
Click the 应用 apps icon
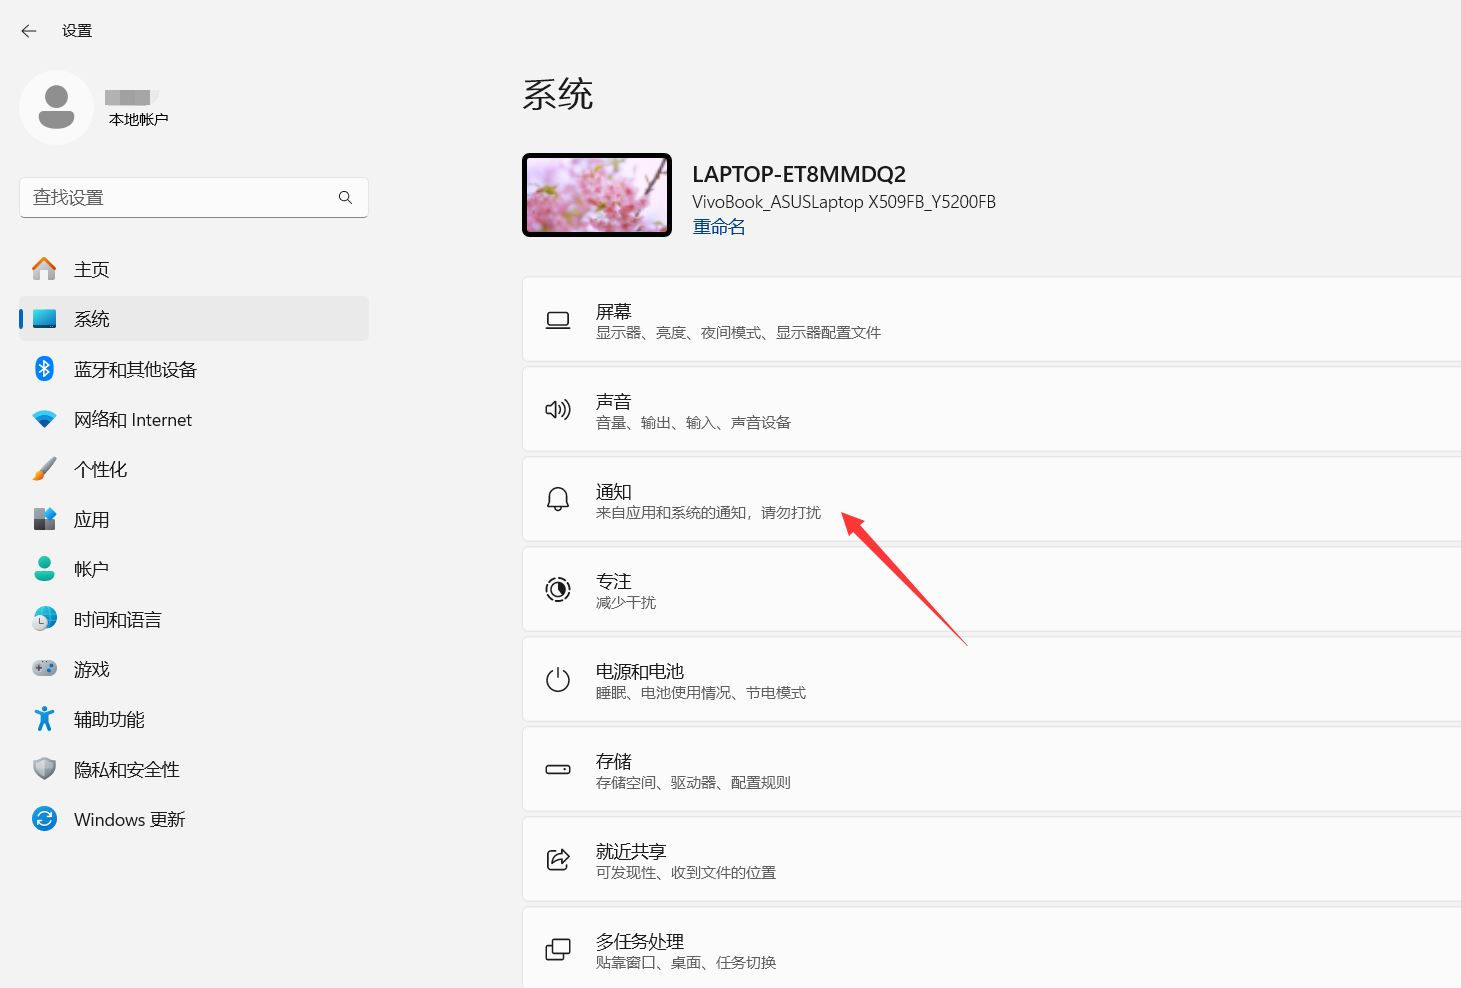point(44,519)
